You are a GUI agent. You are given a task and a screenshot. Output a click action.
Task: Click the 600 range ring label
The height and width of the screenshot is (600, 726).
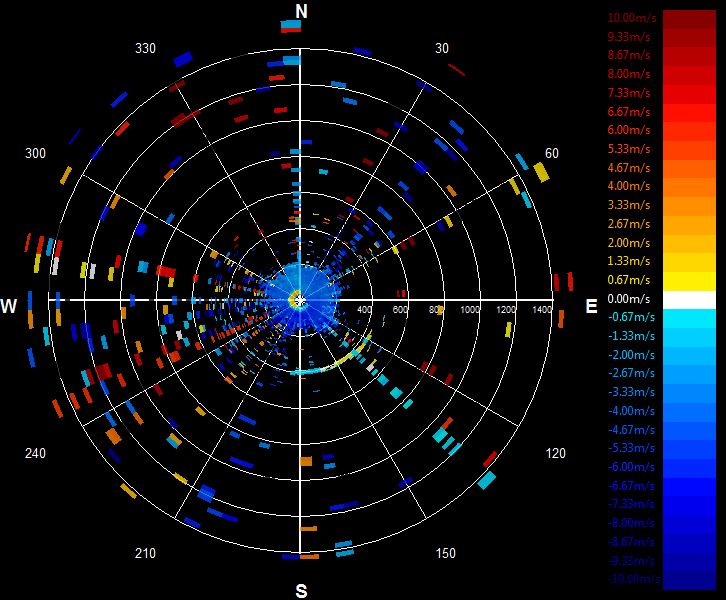(400, 309)
